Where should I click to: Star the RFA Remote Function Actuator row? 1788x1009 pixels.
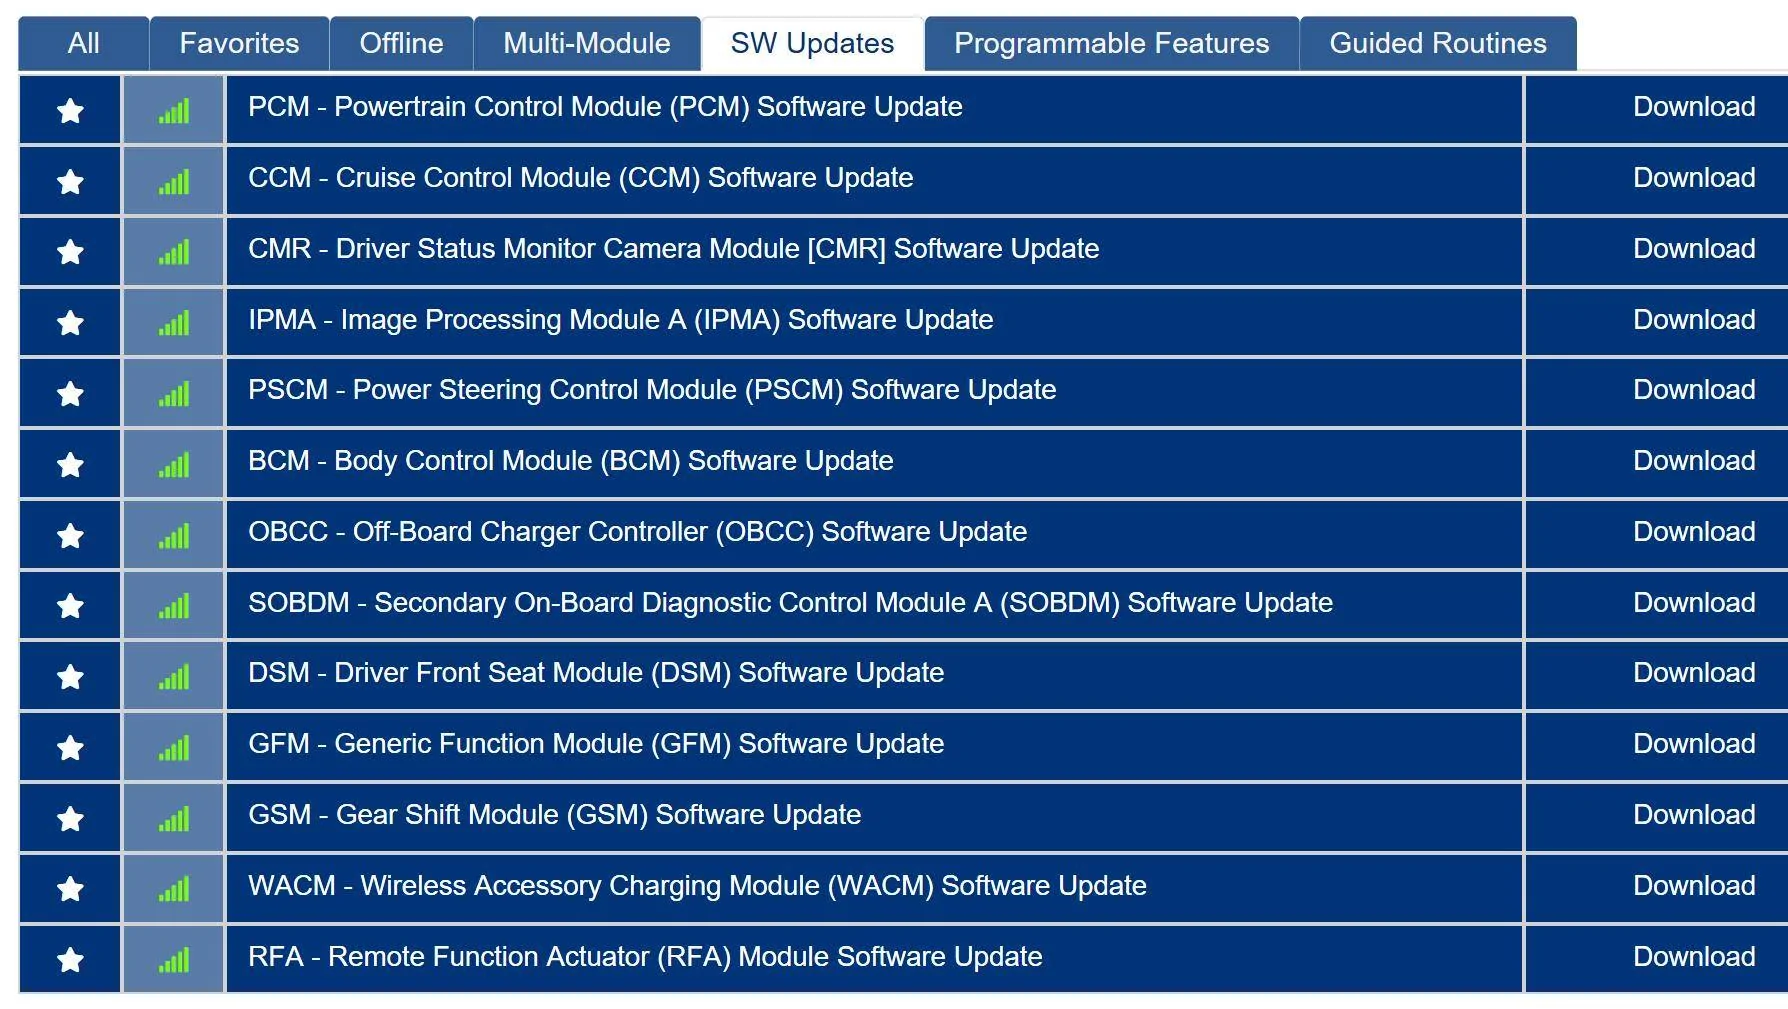click(x=70, y=959)
